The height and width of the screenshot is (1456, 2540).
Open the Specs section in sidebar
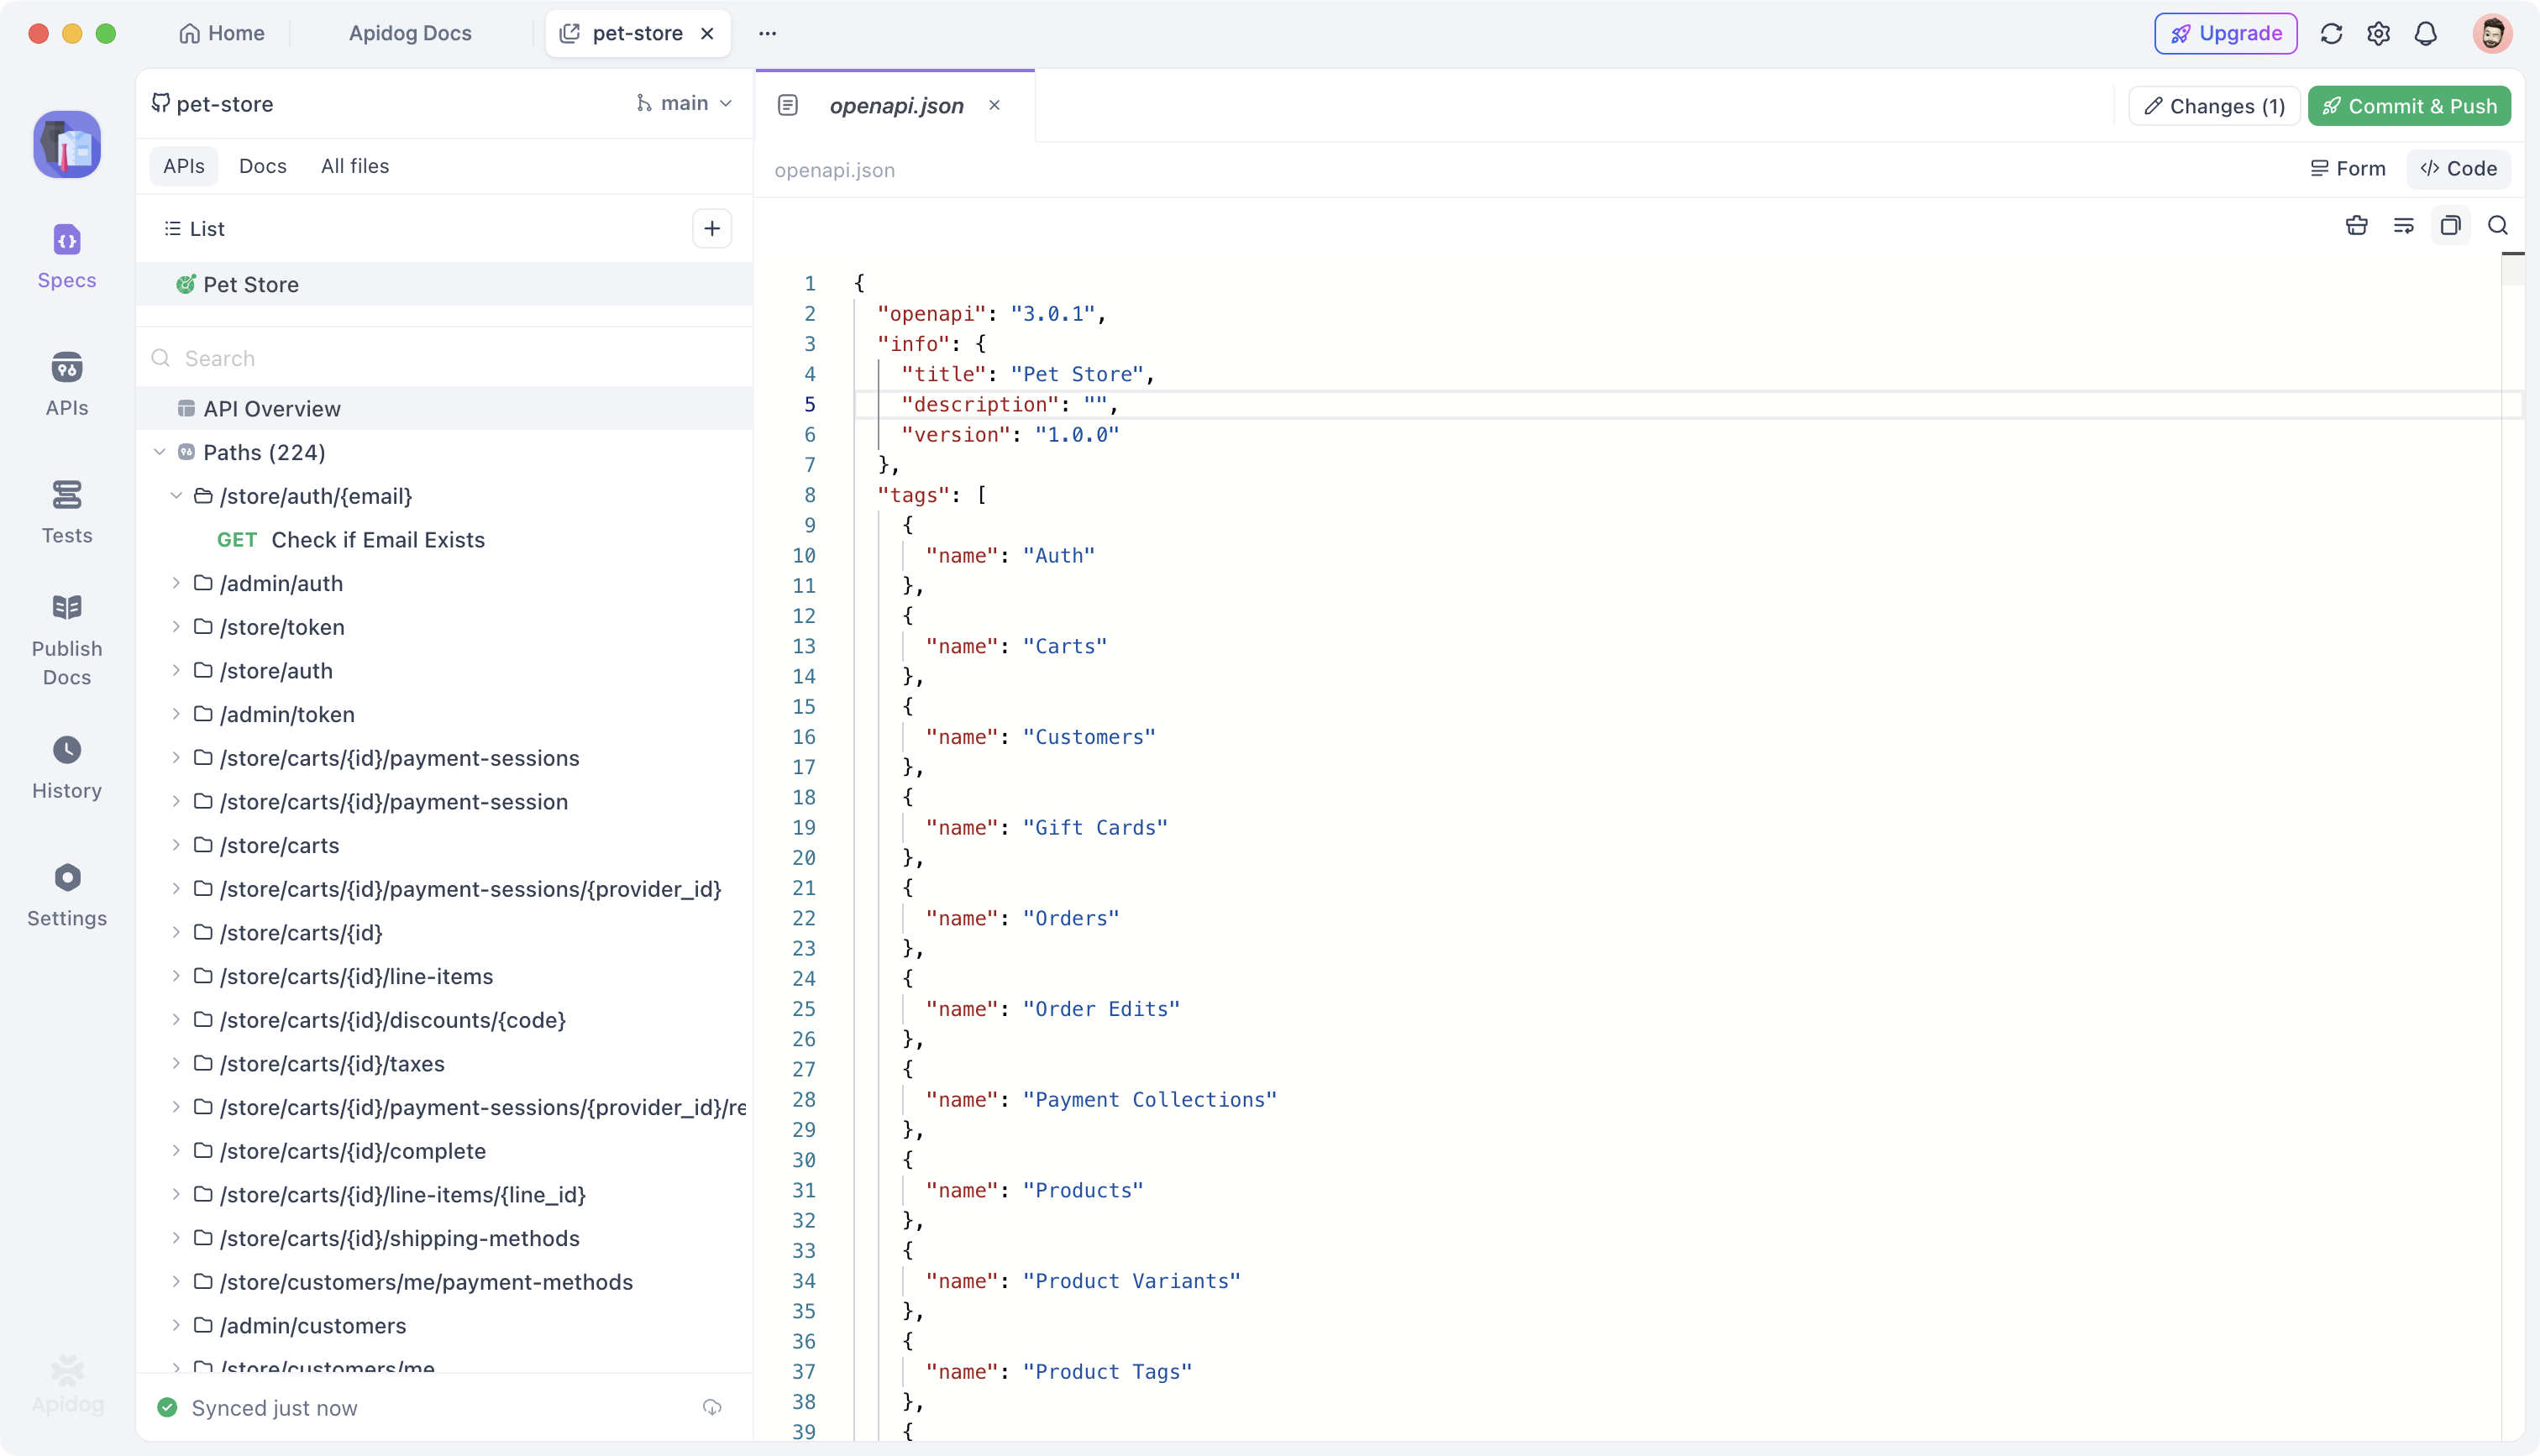[x=67, y=257]
